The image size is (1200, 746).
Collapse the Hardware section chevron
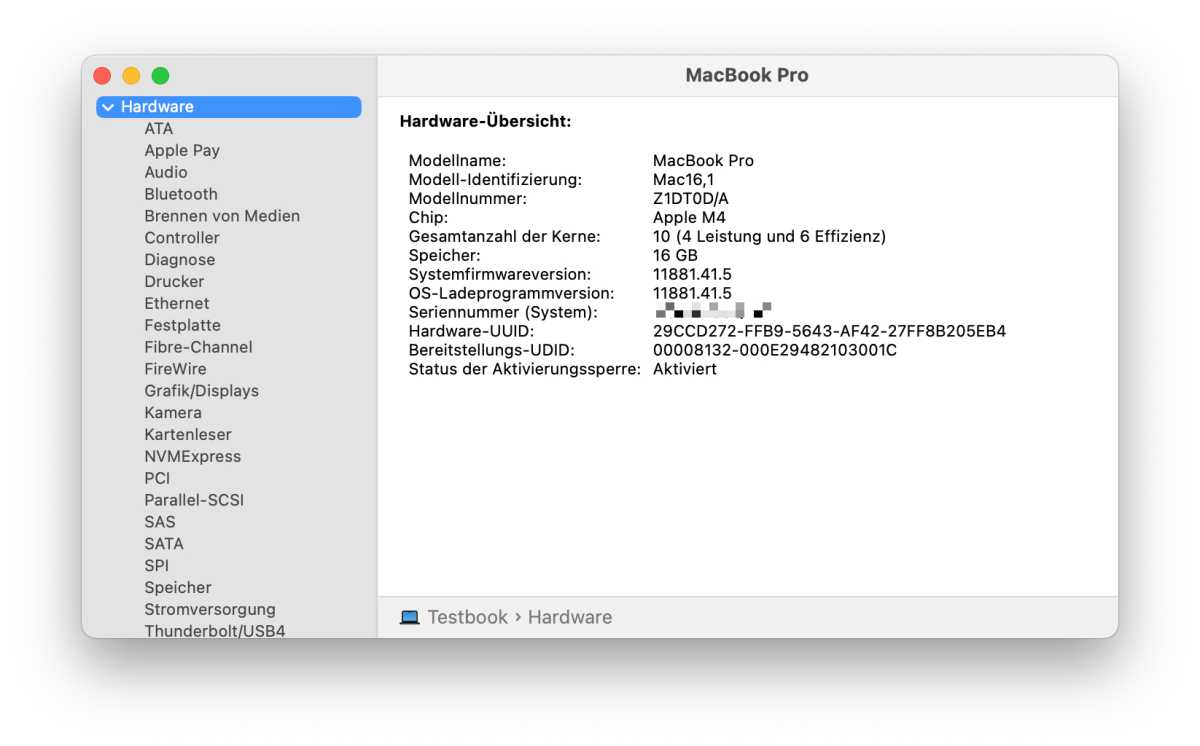pyautogui.click(x=108, y=107)
